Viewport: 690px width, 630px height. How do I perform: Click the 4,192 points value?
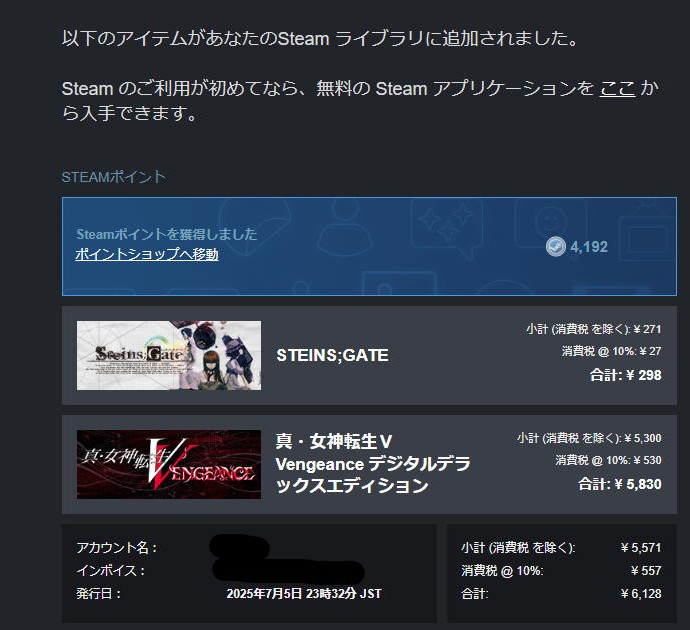pos(589,247)
